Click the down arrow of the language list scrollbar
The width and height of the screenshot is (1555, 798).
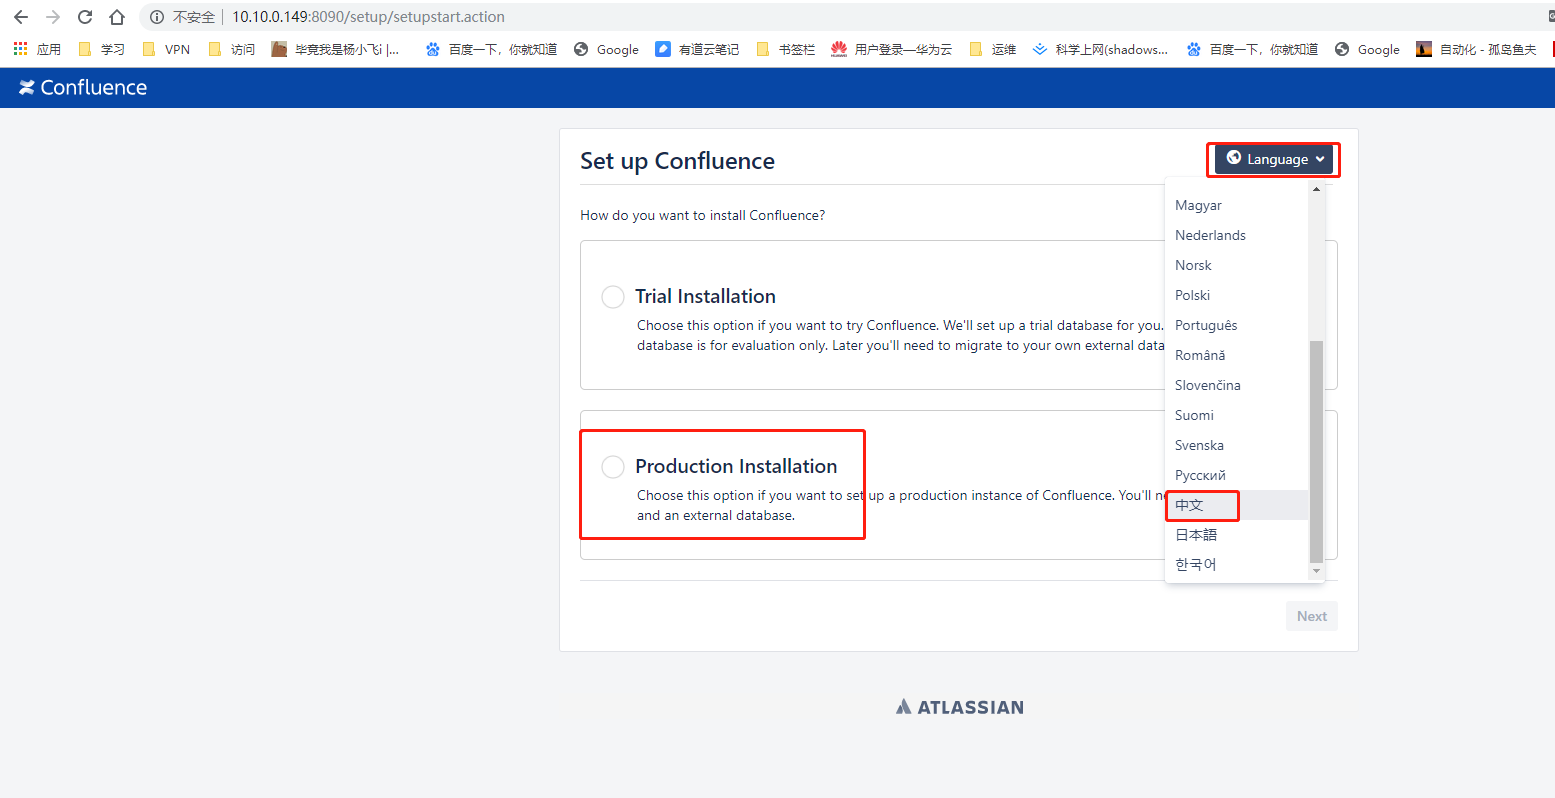point(1316,572)
